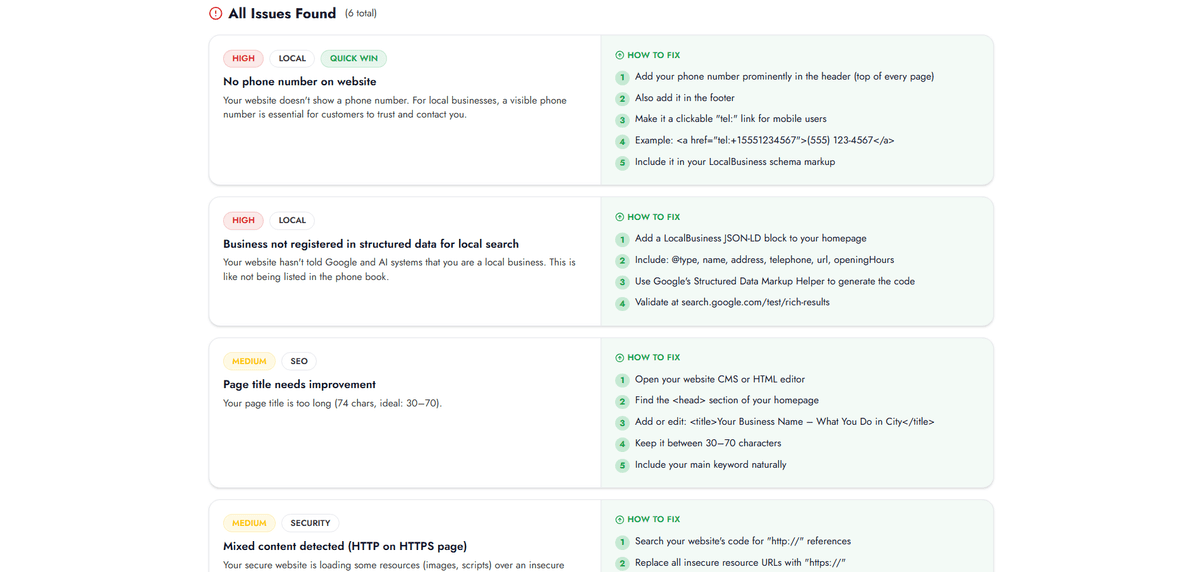Select the LOCAL tag on the structured data issue
The image size is (1200, 572).
point(292,221)
